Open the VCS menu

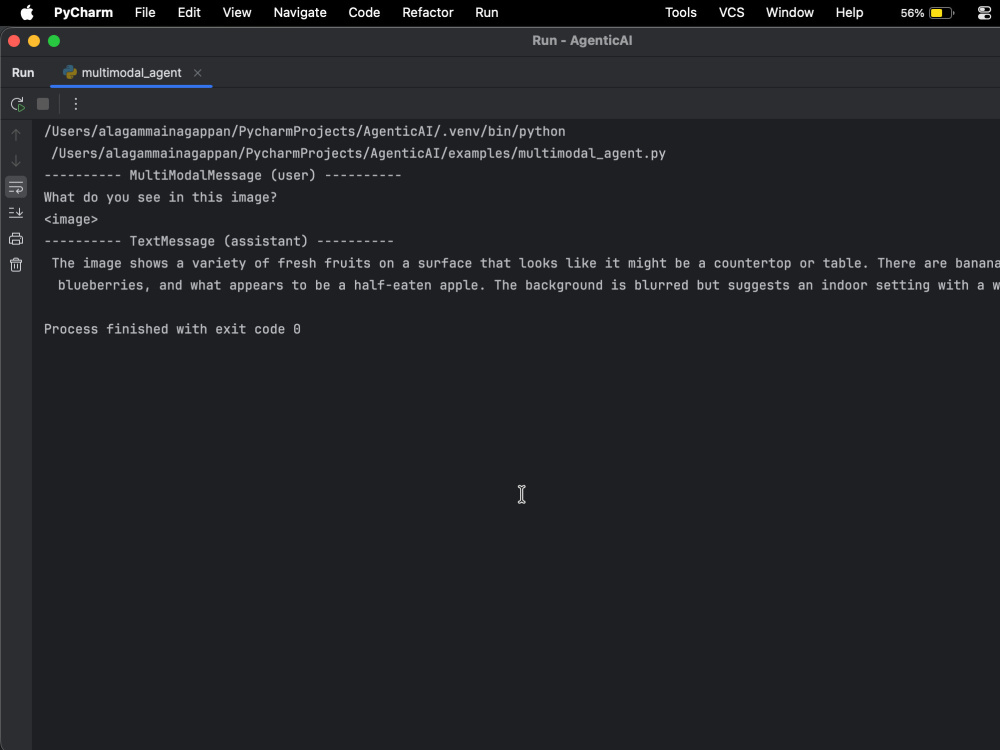[732, 13]
